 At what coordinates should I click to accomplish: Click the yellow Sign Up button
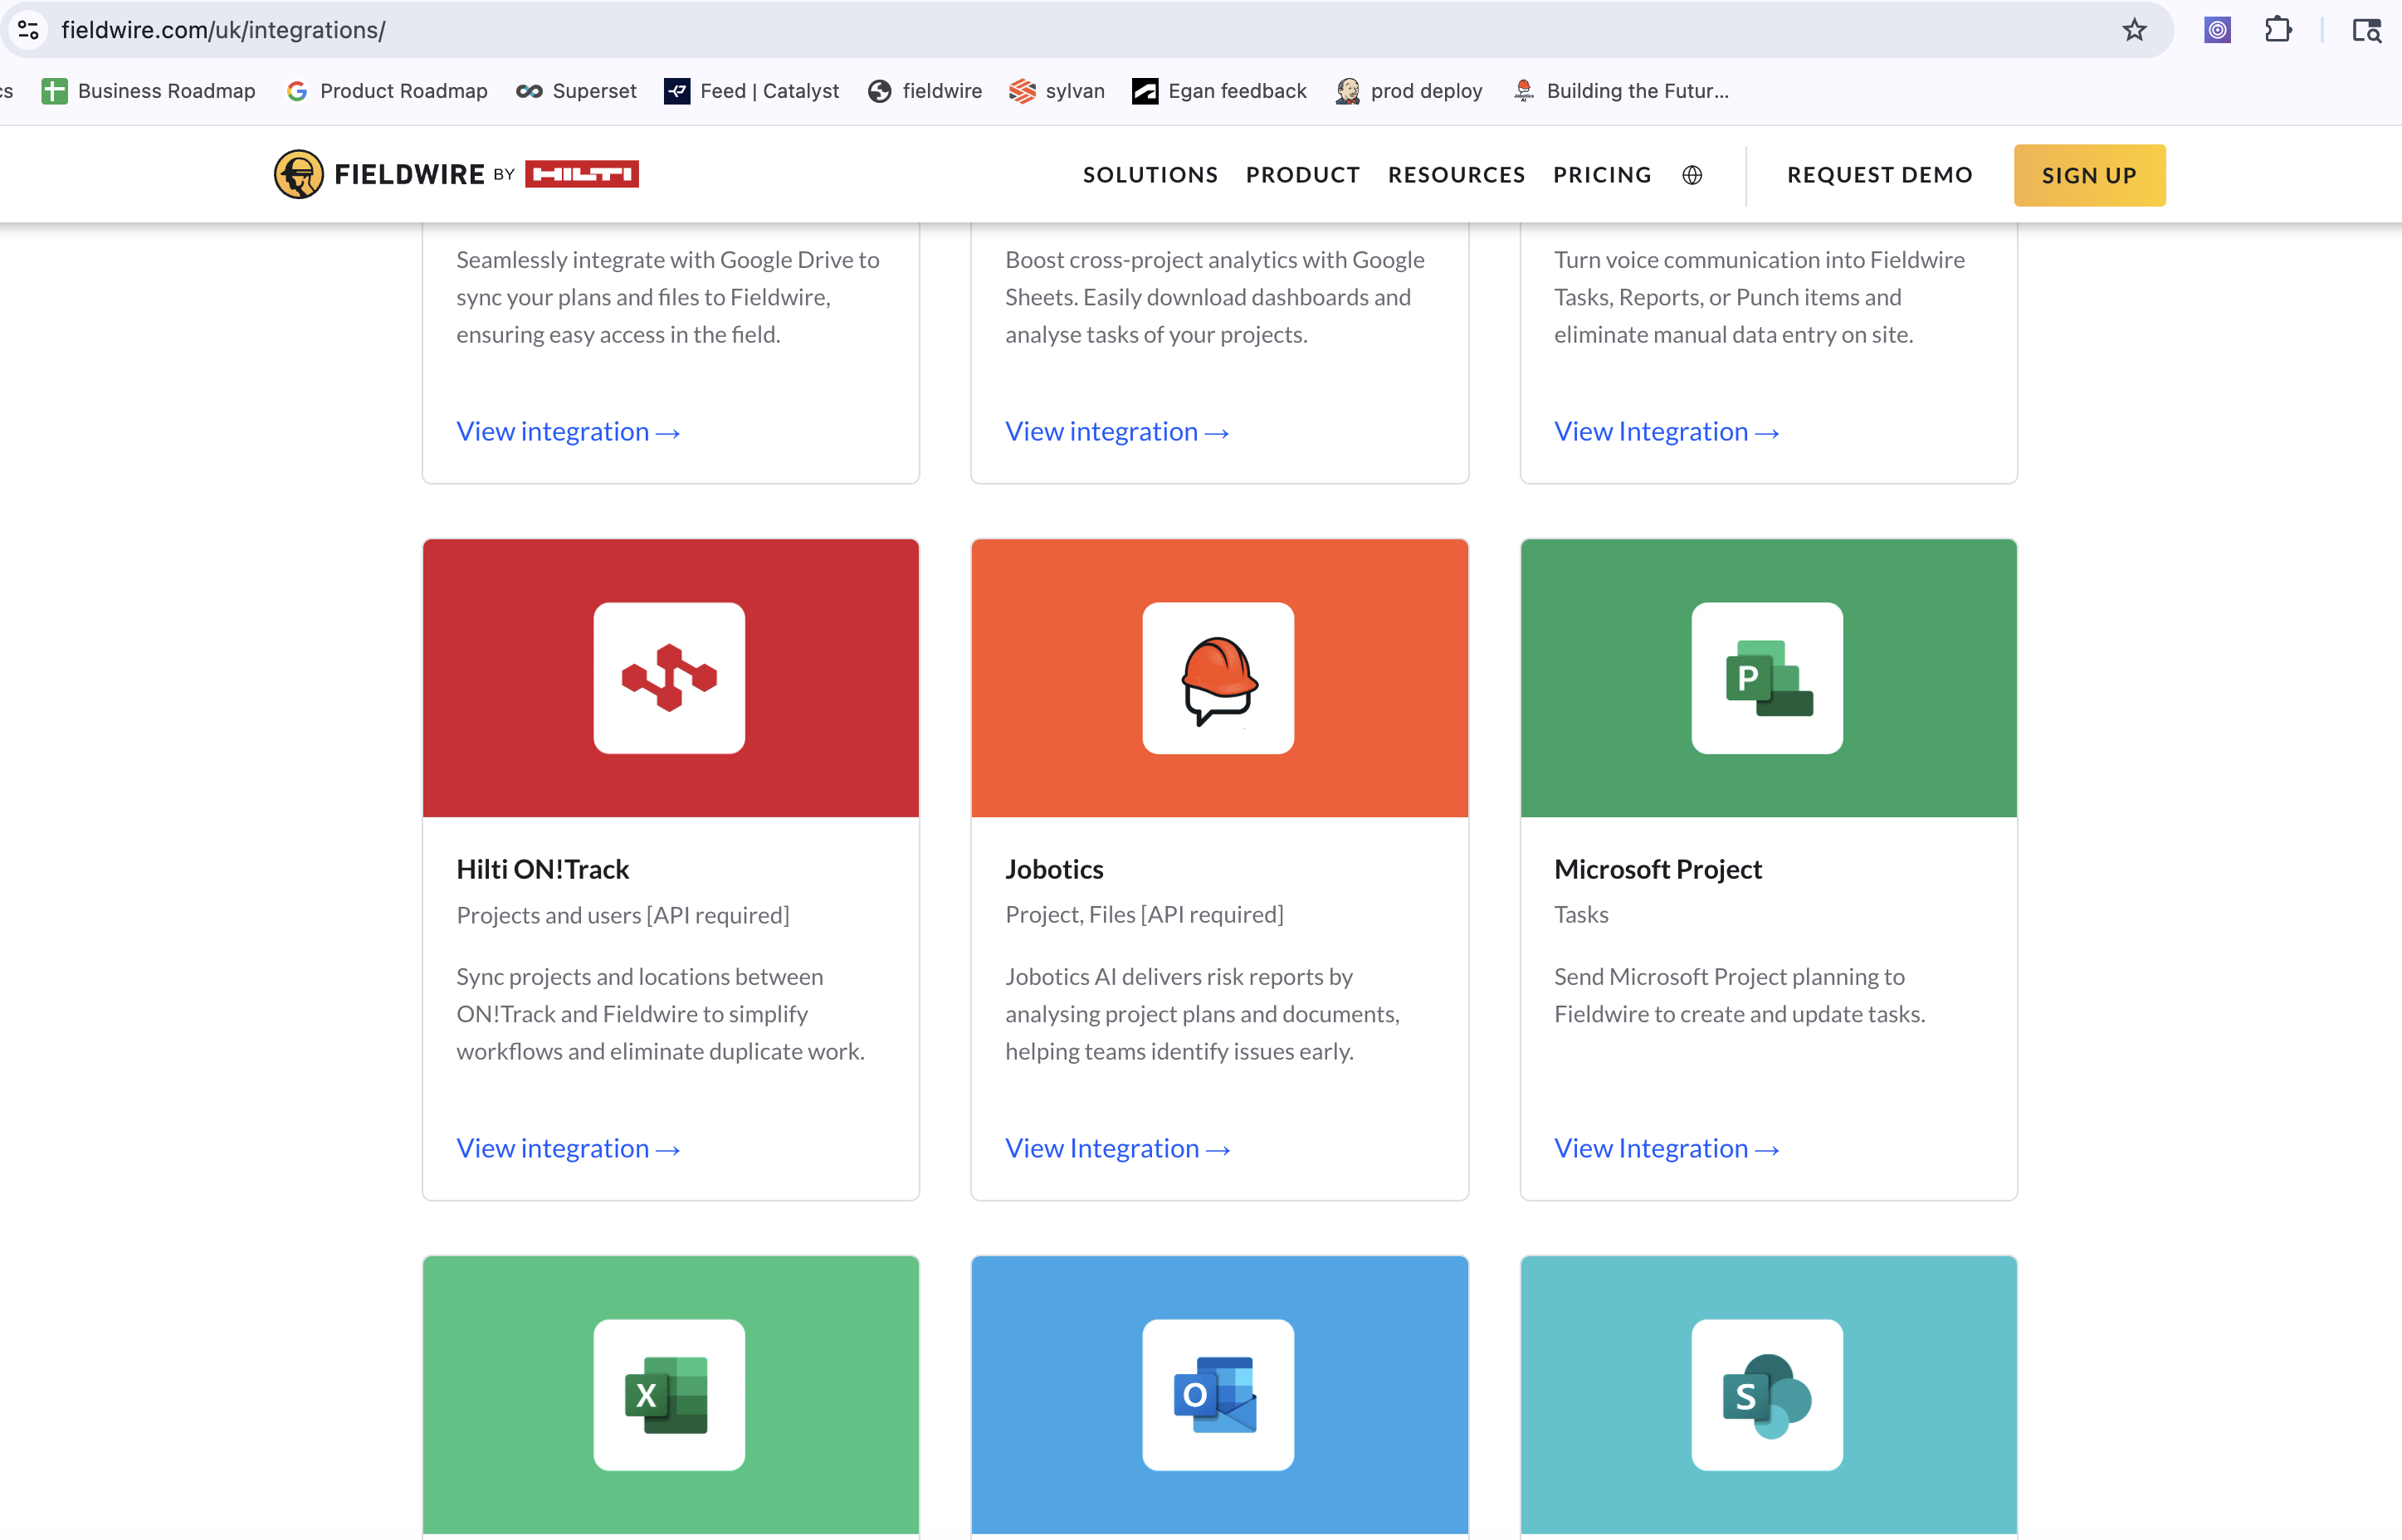point(2089,175)
